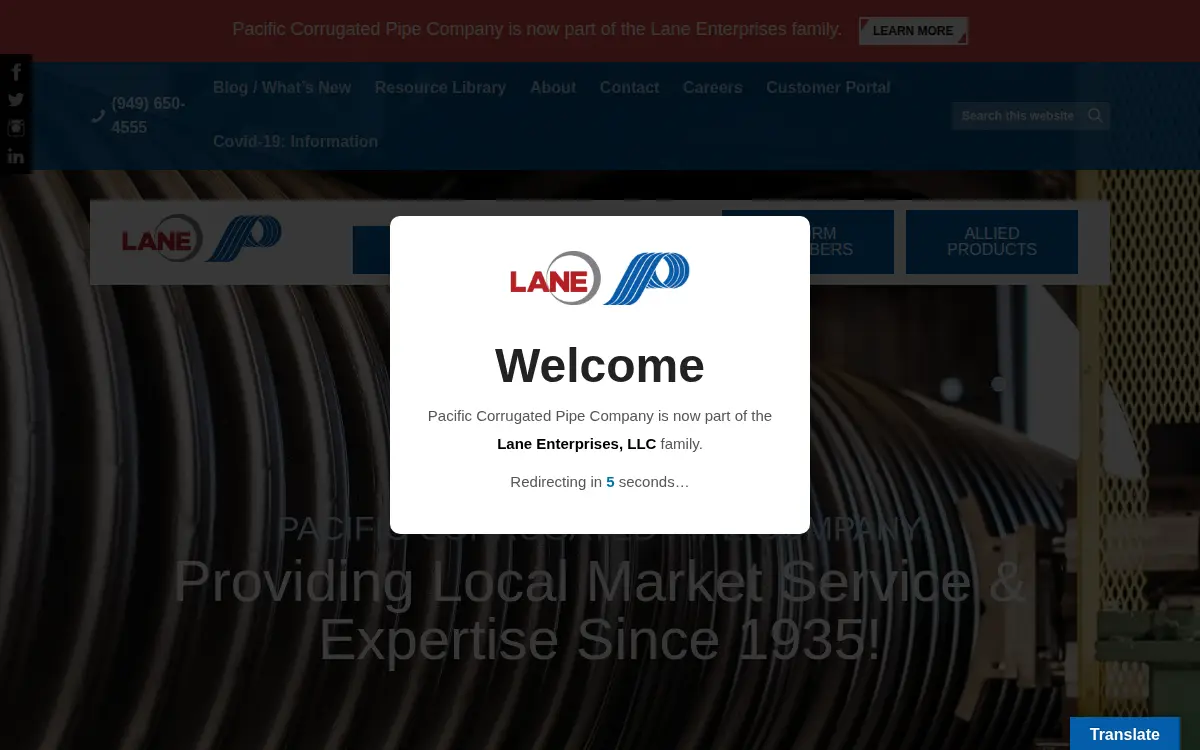The width and height of the screenshot is (1200, 750).
Task: Open the Customer Portal link
Action: [828, 88]
